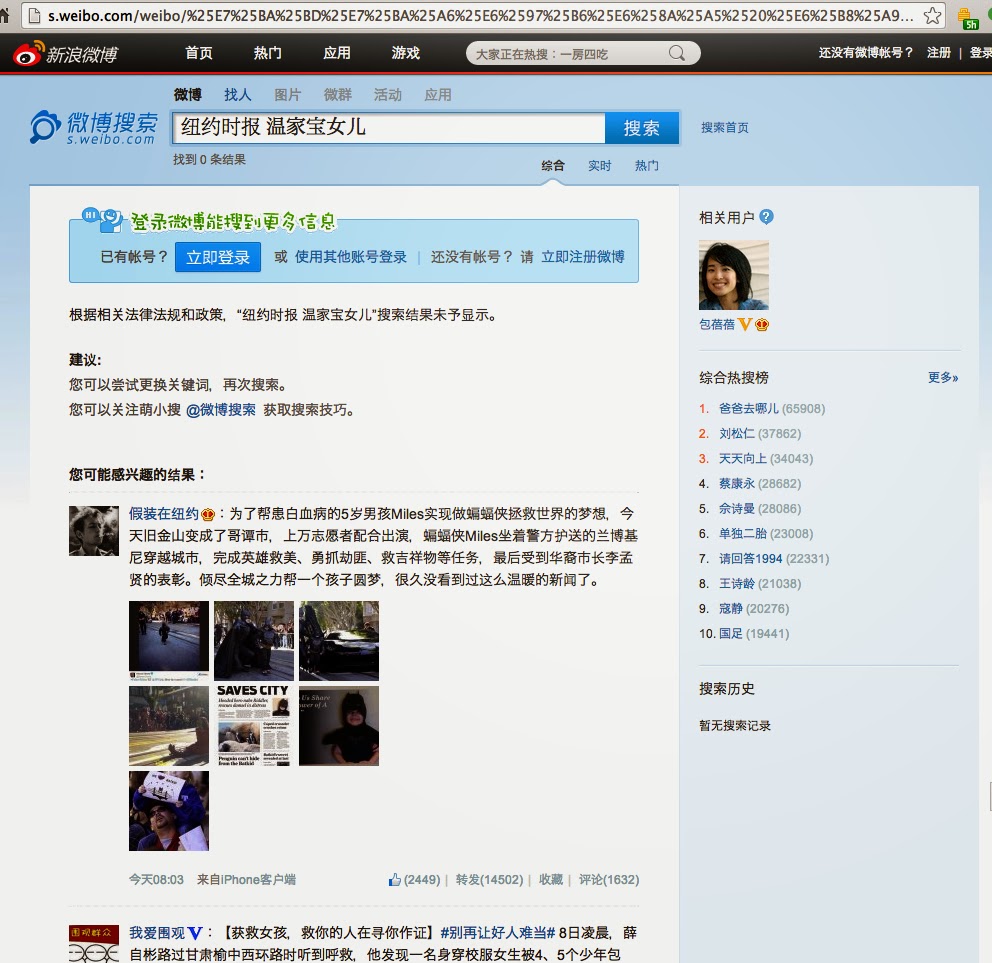Open 假装在纽约 avatar image

click(94, 531)
